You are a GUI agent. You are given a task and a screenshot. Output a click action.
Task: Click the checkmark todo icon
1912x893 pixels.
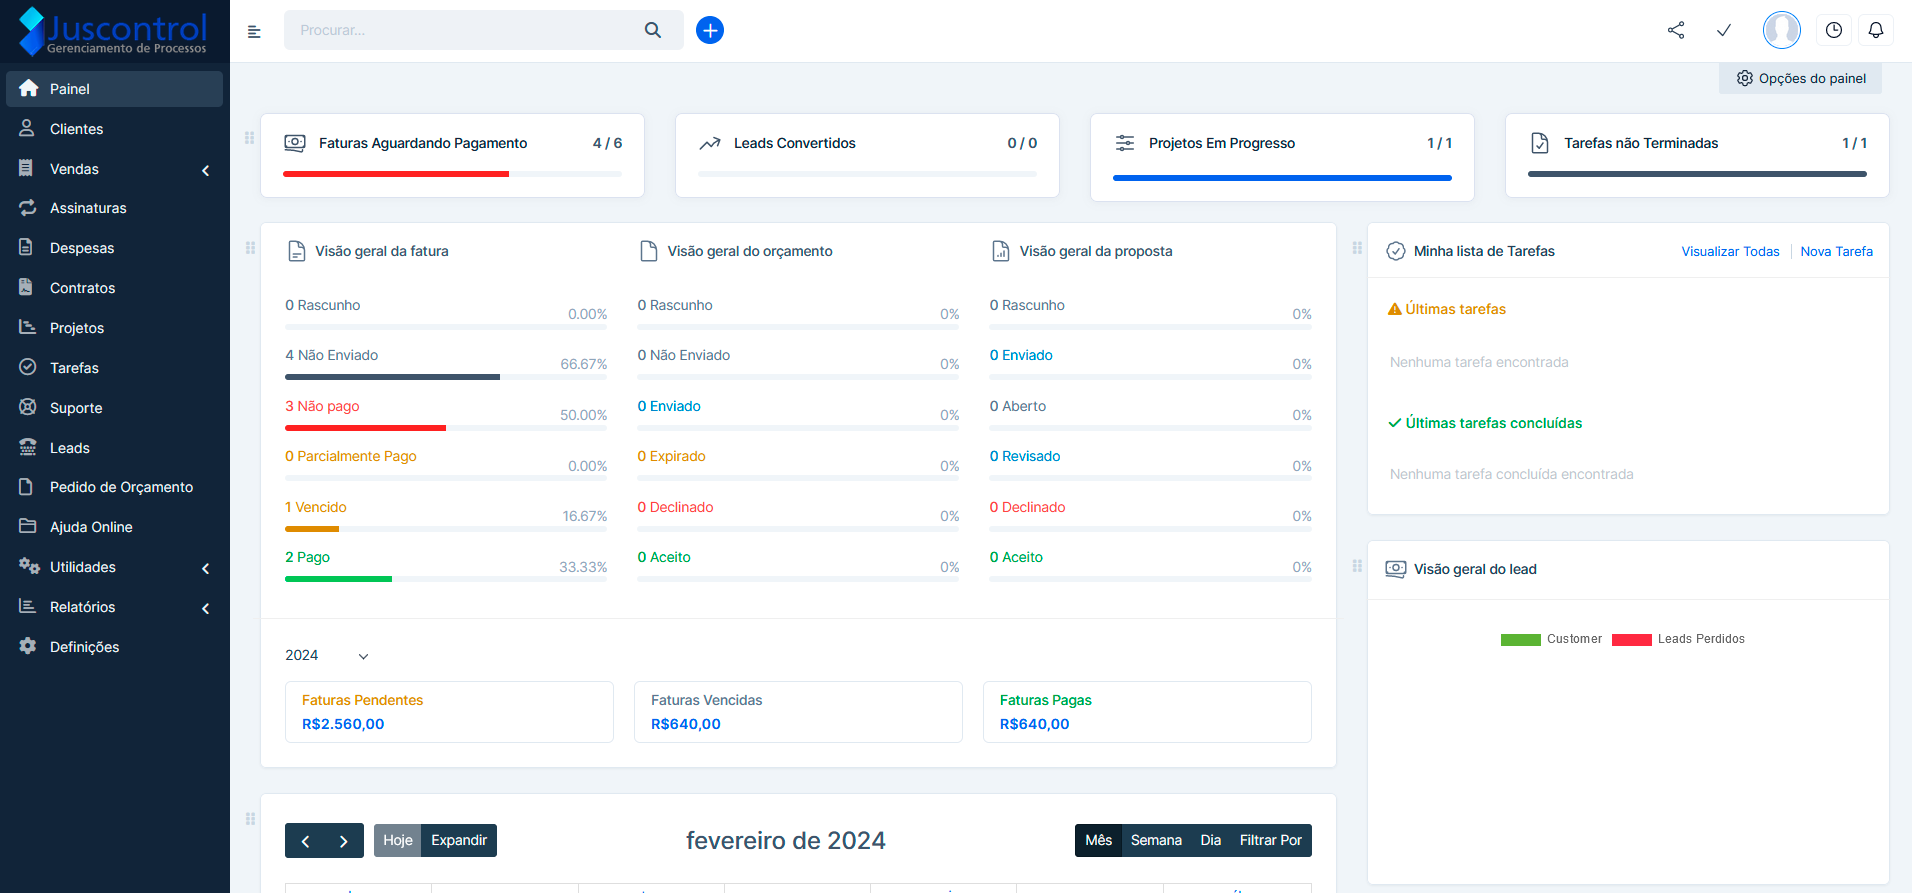click(1724, 30)
